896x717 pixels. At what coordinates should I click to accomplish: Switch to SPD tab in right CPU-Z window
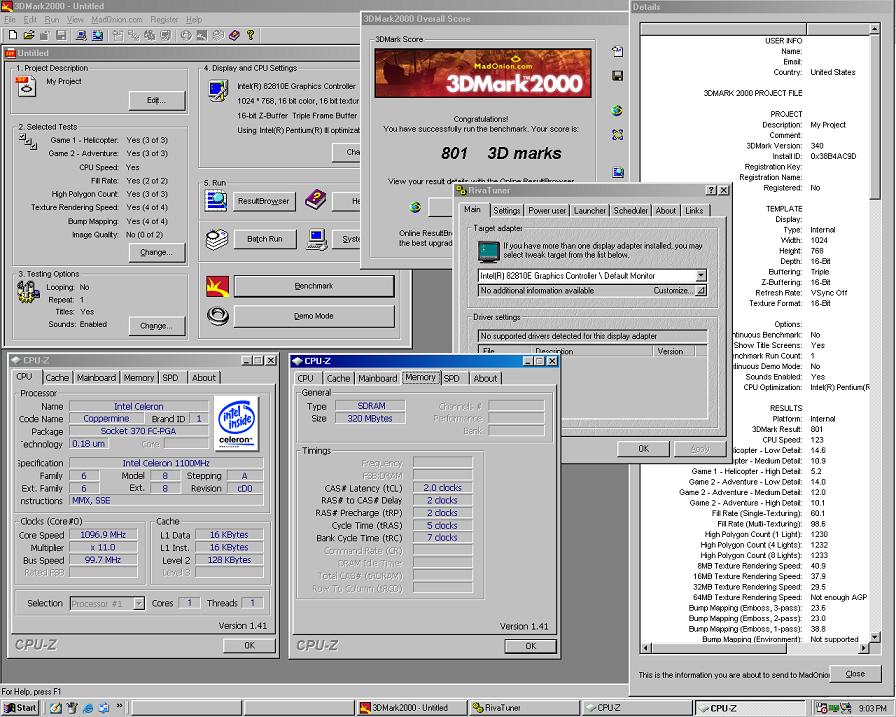coord(451,378)
